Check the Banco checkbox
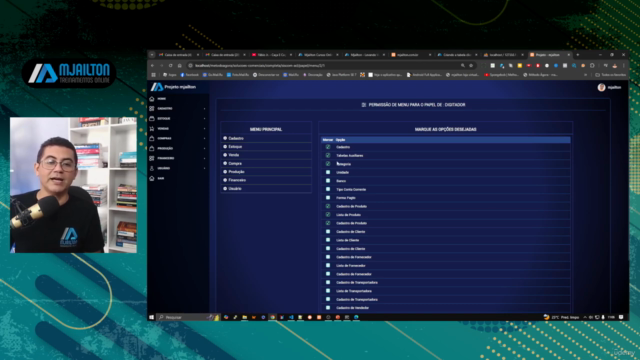Image resolution: width=640 pixels, height=360 pixels. pos(328,181)
